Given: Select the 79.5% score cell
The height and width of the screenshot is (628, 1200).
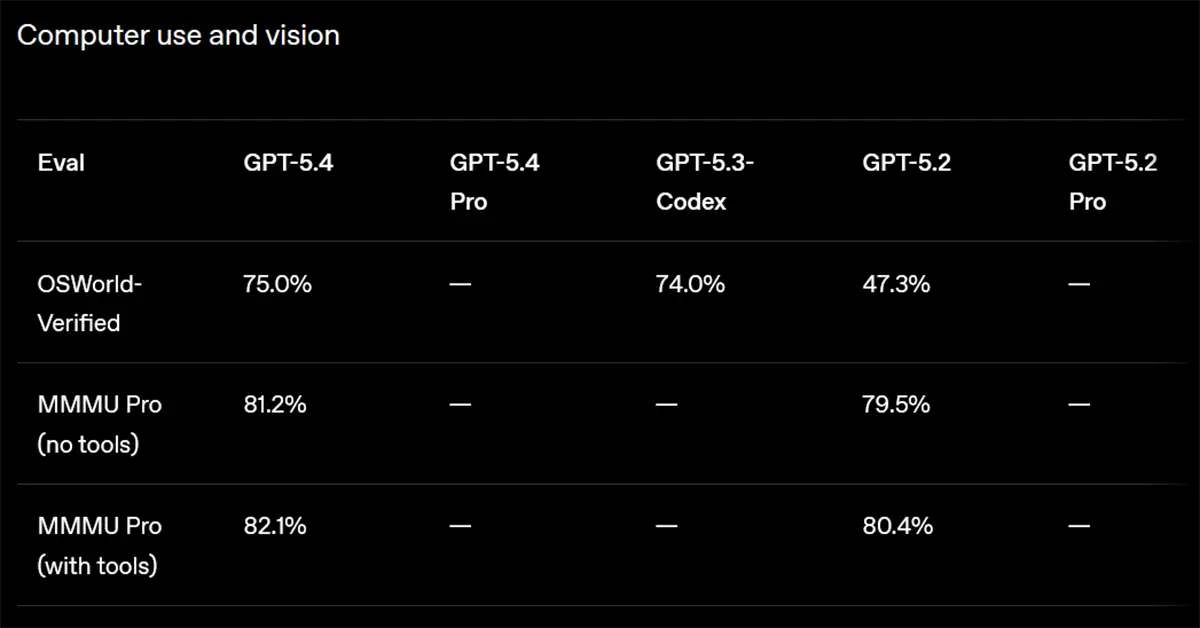Looking at the screenshot, I should pyautogui.click(x=896, y=405).
